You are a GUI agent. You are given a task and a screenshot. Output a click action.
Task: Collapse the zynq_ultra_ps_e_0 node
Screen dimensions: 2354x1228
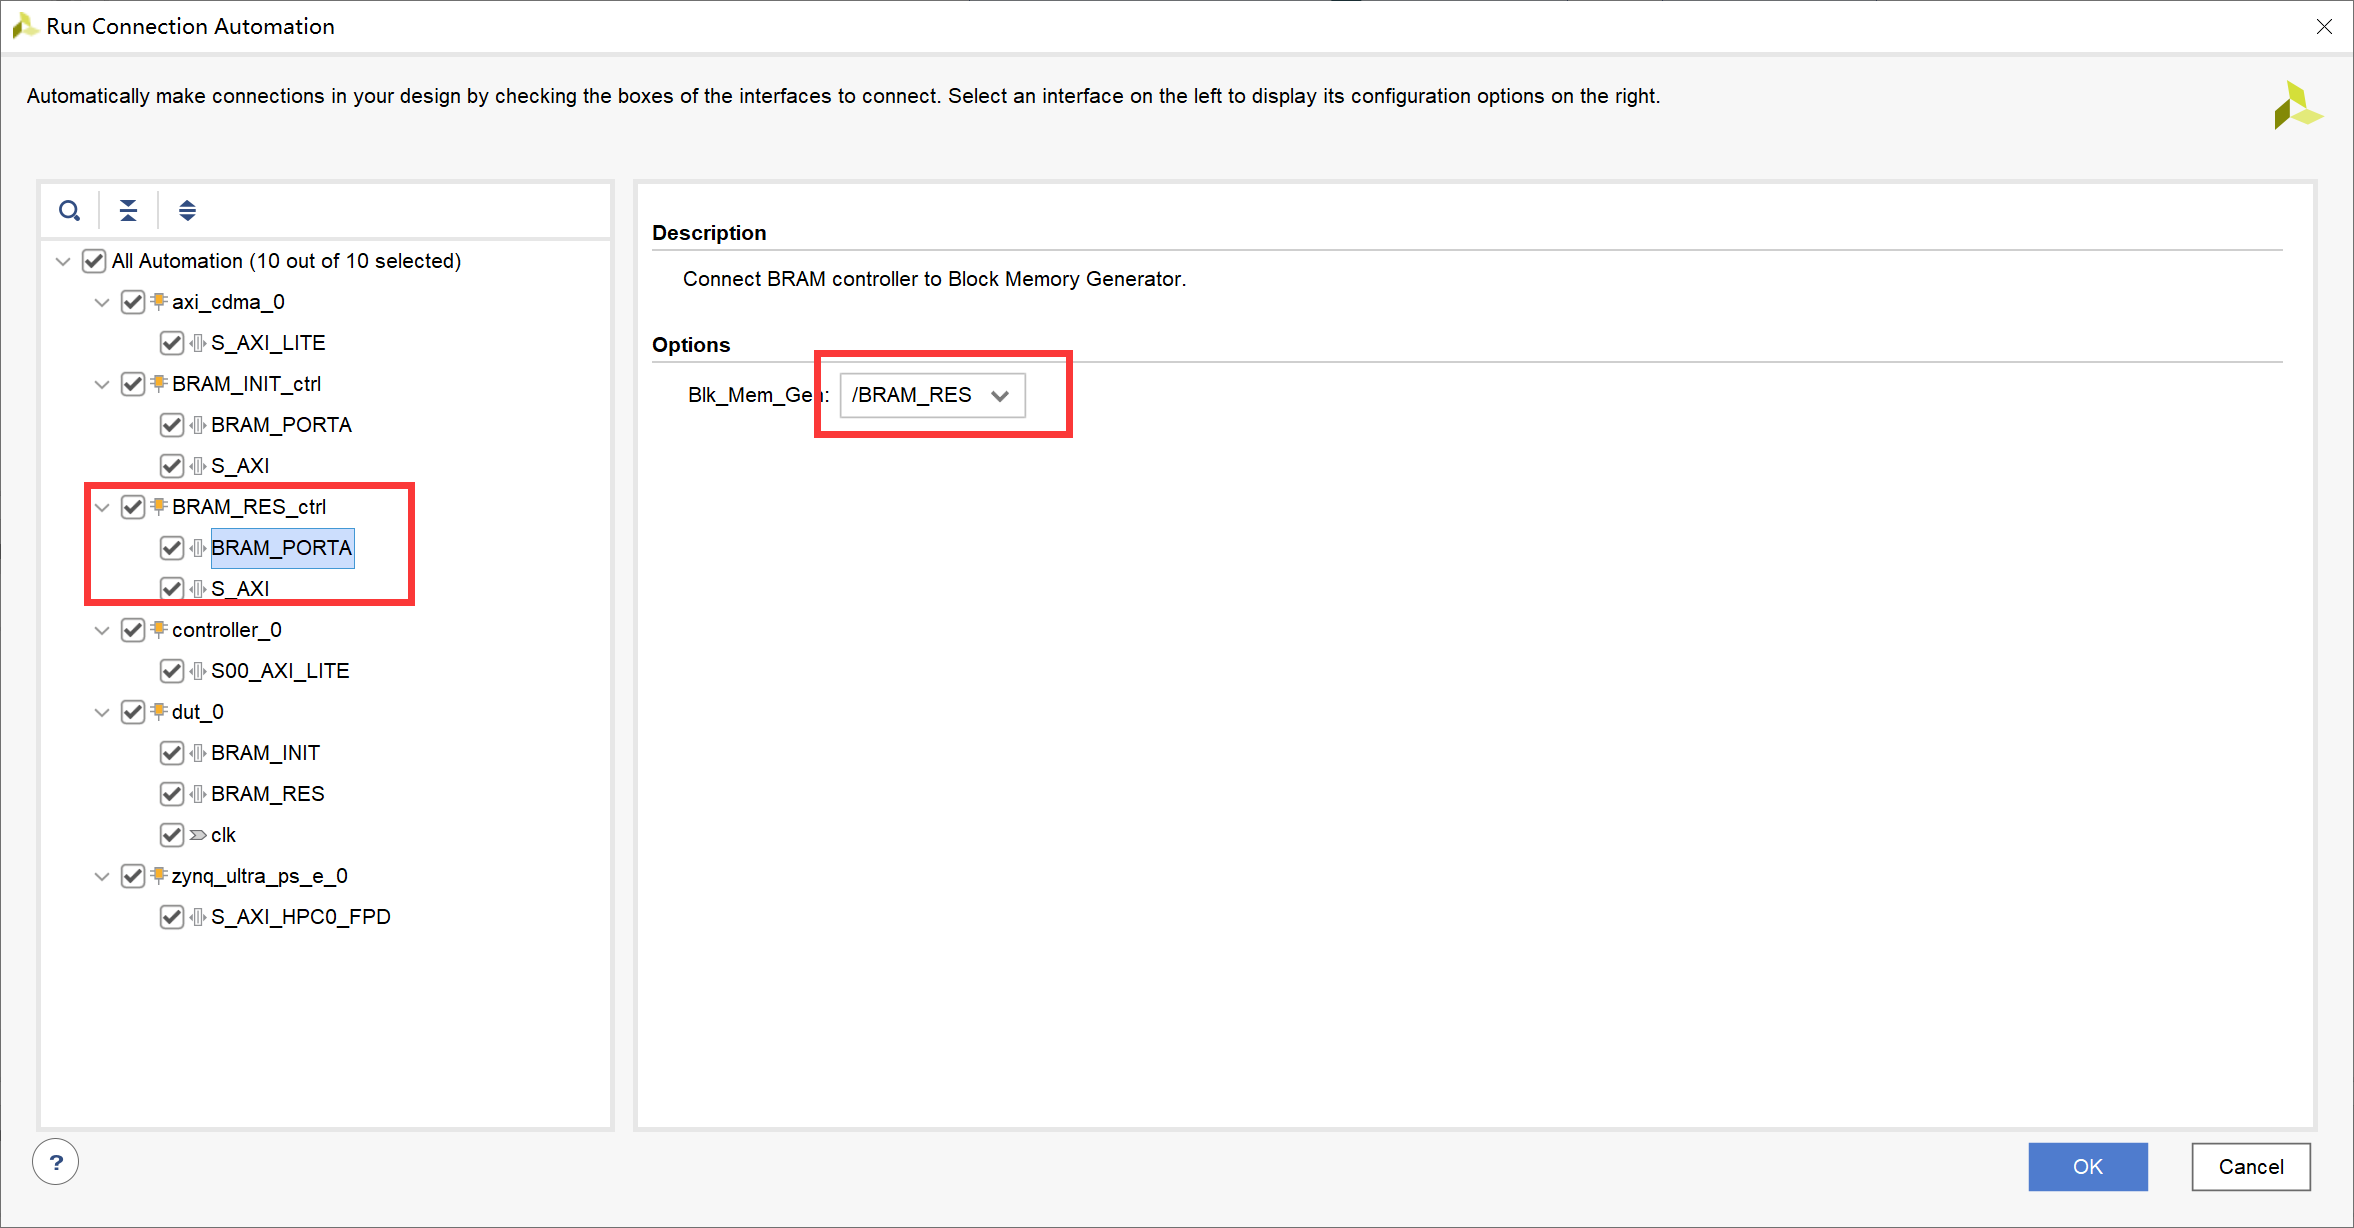[102, 876]
